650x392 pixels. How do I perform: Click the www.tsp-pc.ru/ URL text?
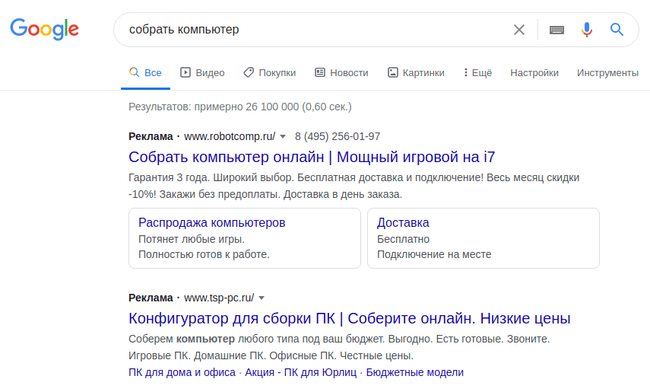pyautogui.click(x=219, y=298)
